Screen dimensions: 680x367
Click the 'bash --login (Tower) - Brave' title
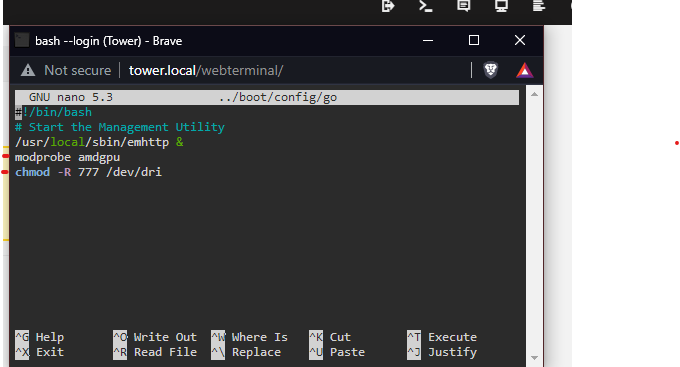point(108,41)
